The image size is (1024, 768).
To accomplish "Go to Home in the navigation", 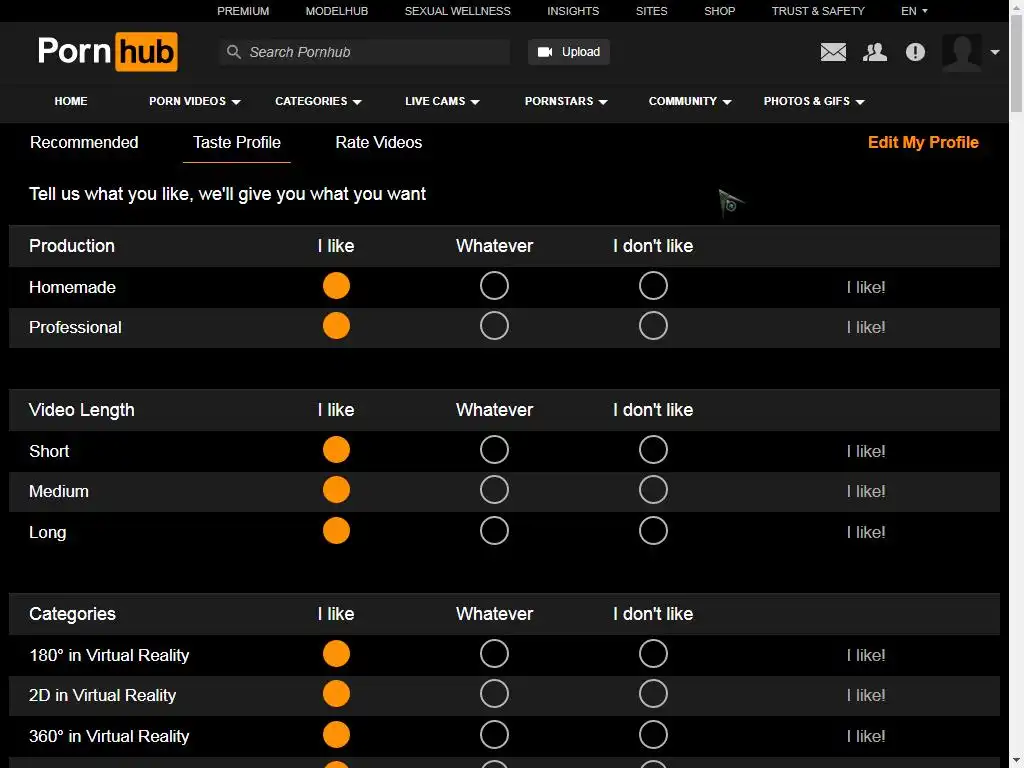I will (71, 101).
